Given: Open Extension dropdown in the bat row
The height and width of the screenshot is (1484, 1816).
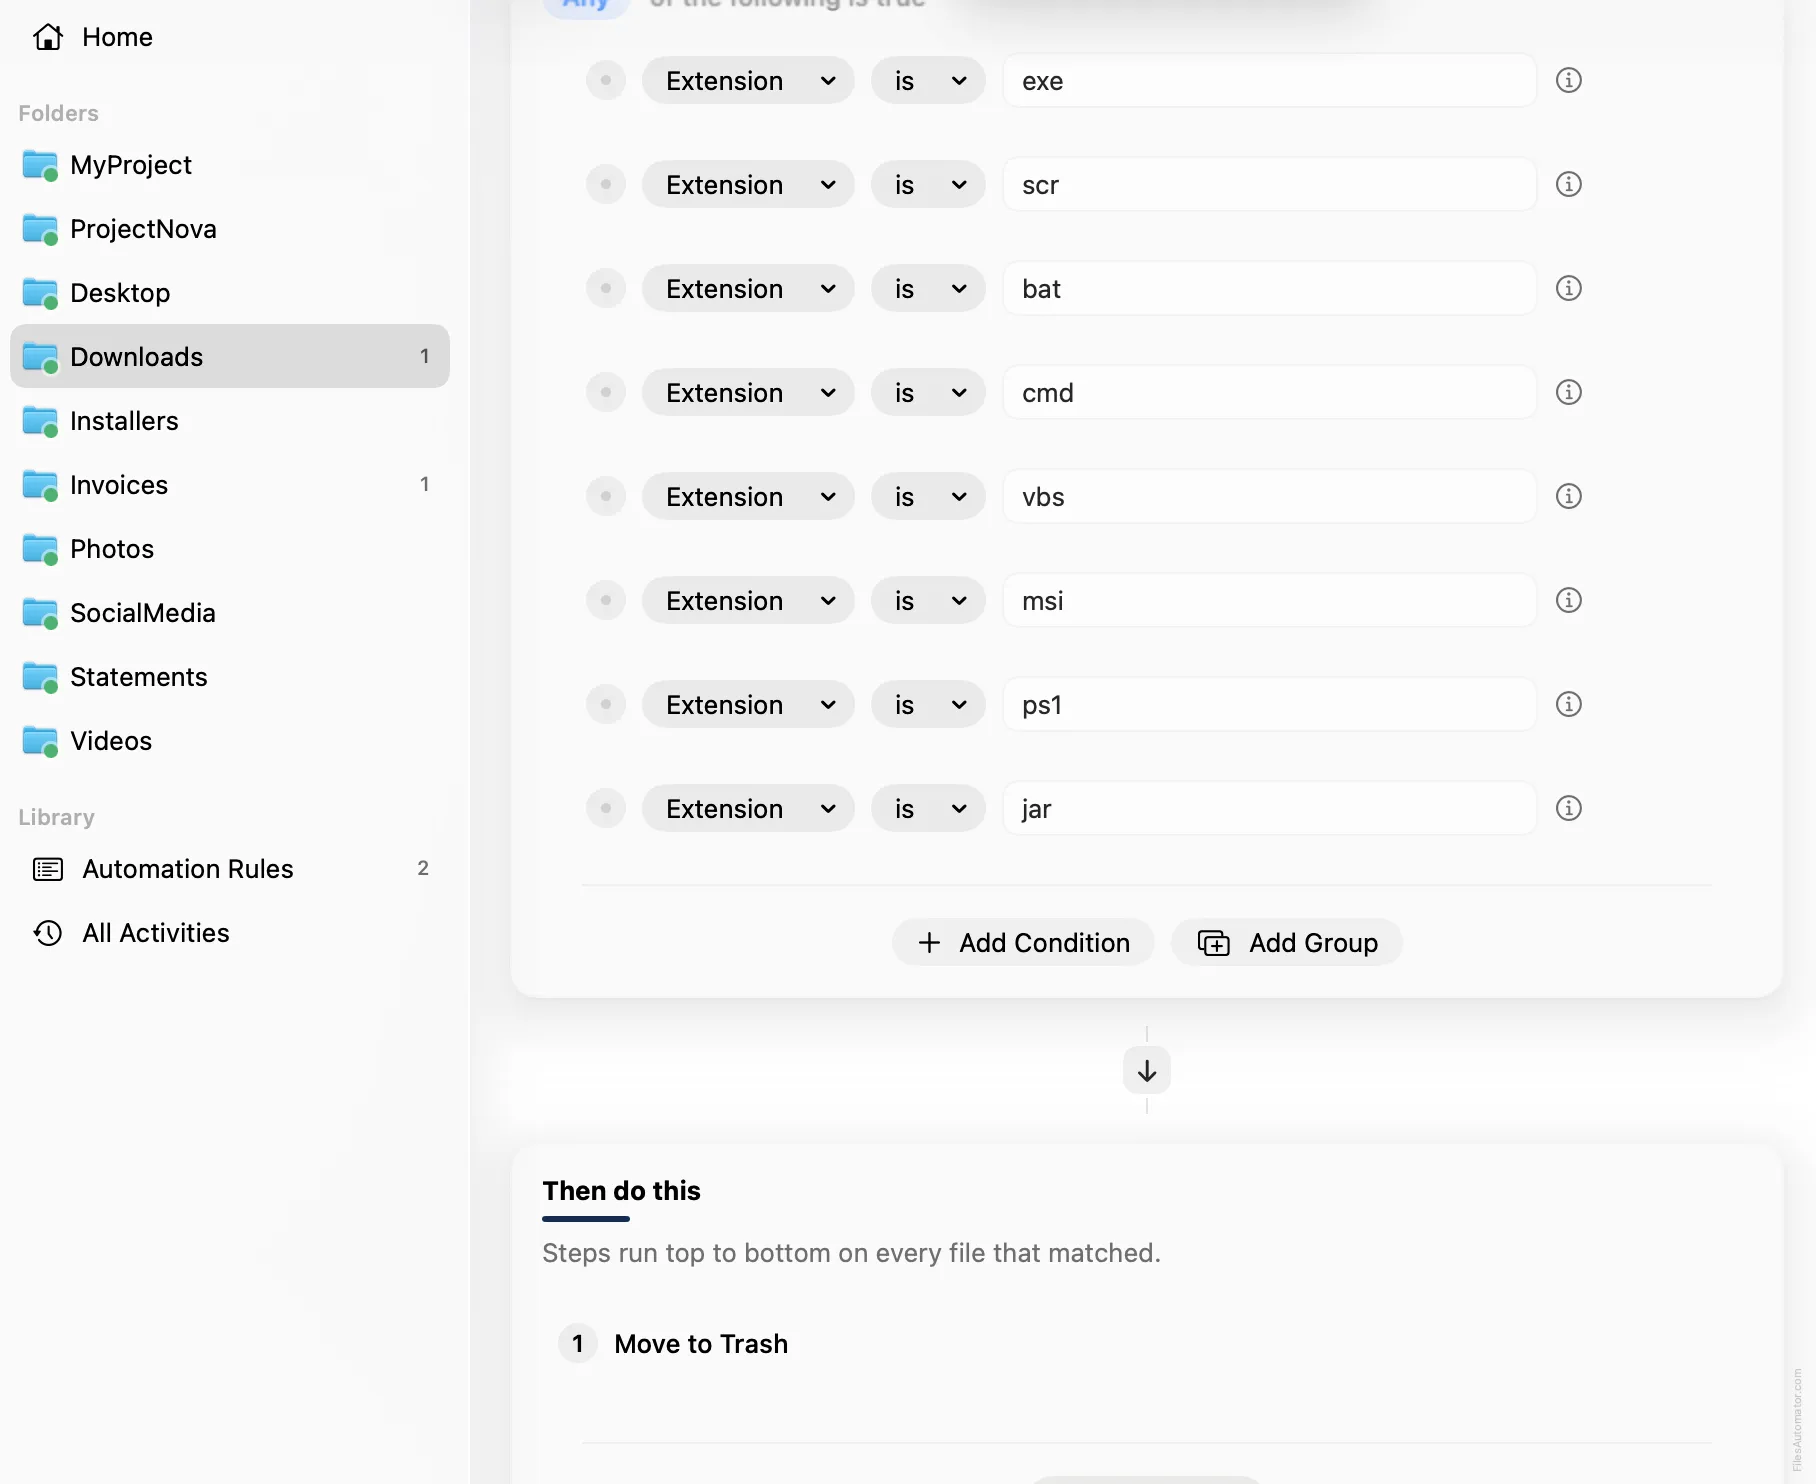Looking at the screenshot, I should [748, 288].
